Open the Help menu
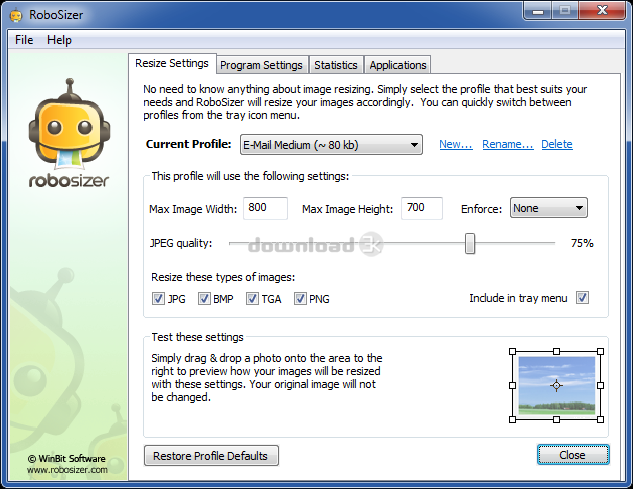Screen dimensions: 633x489 coord(59,40)
